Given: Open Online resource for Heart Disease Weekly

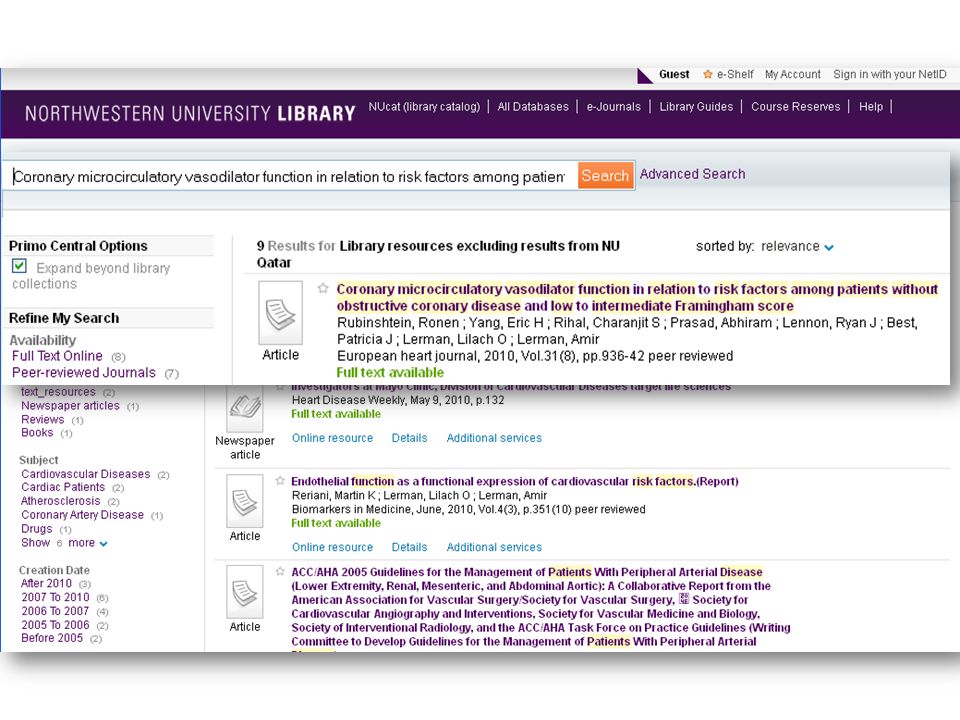Looking at the screenshot, I should (332, 438).
